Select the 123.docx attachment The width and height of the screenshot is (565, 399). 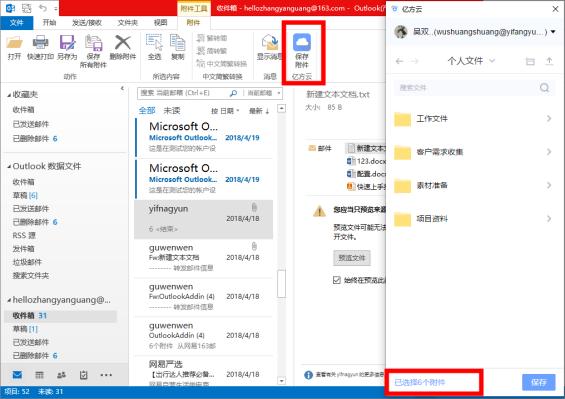[x=366, y=161]
